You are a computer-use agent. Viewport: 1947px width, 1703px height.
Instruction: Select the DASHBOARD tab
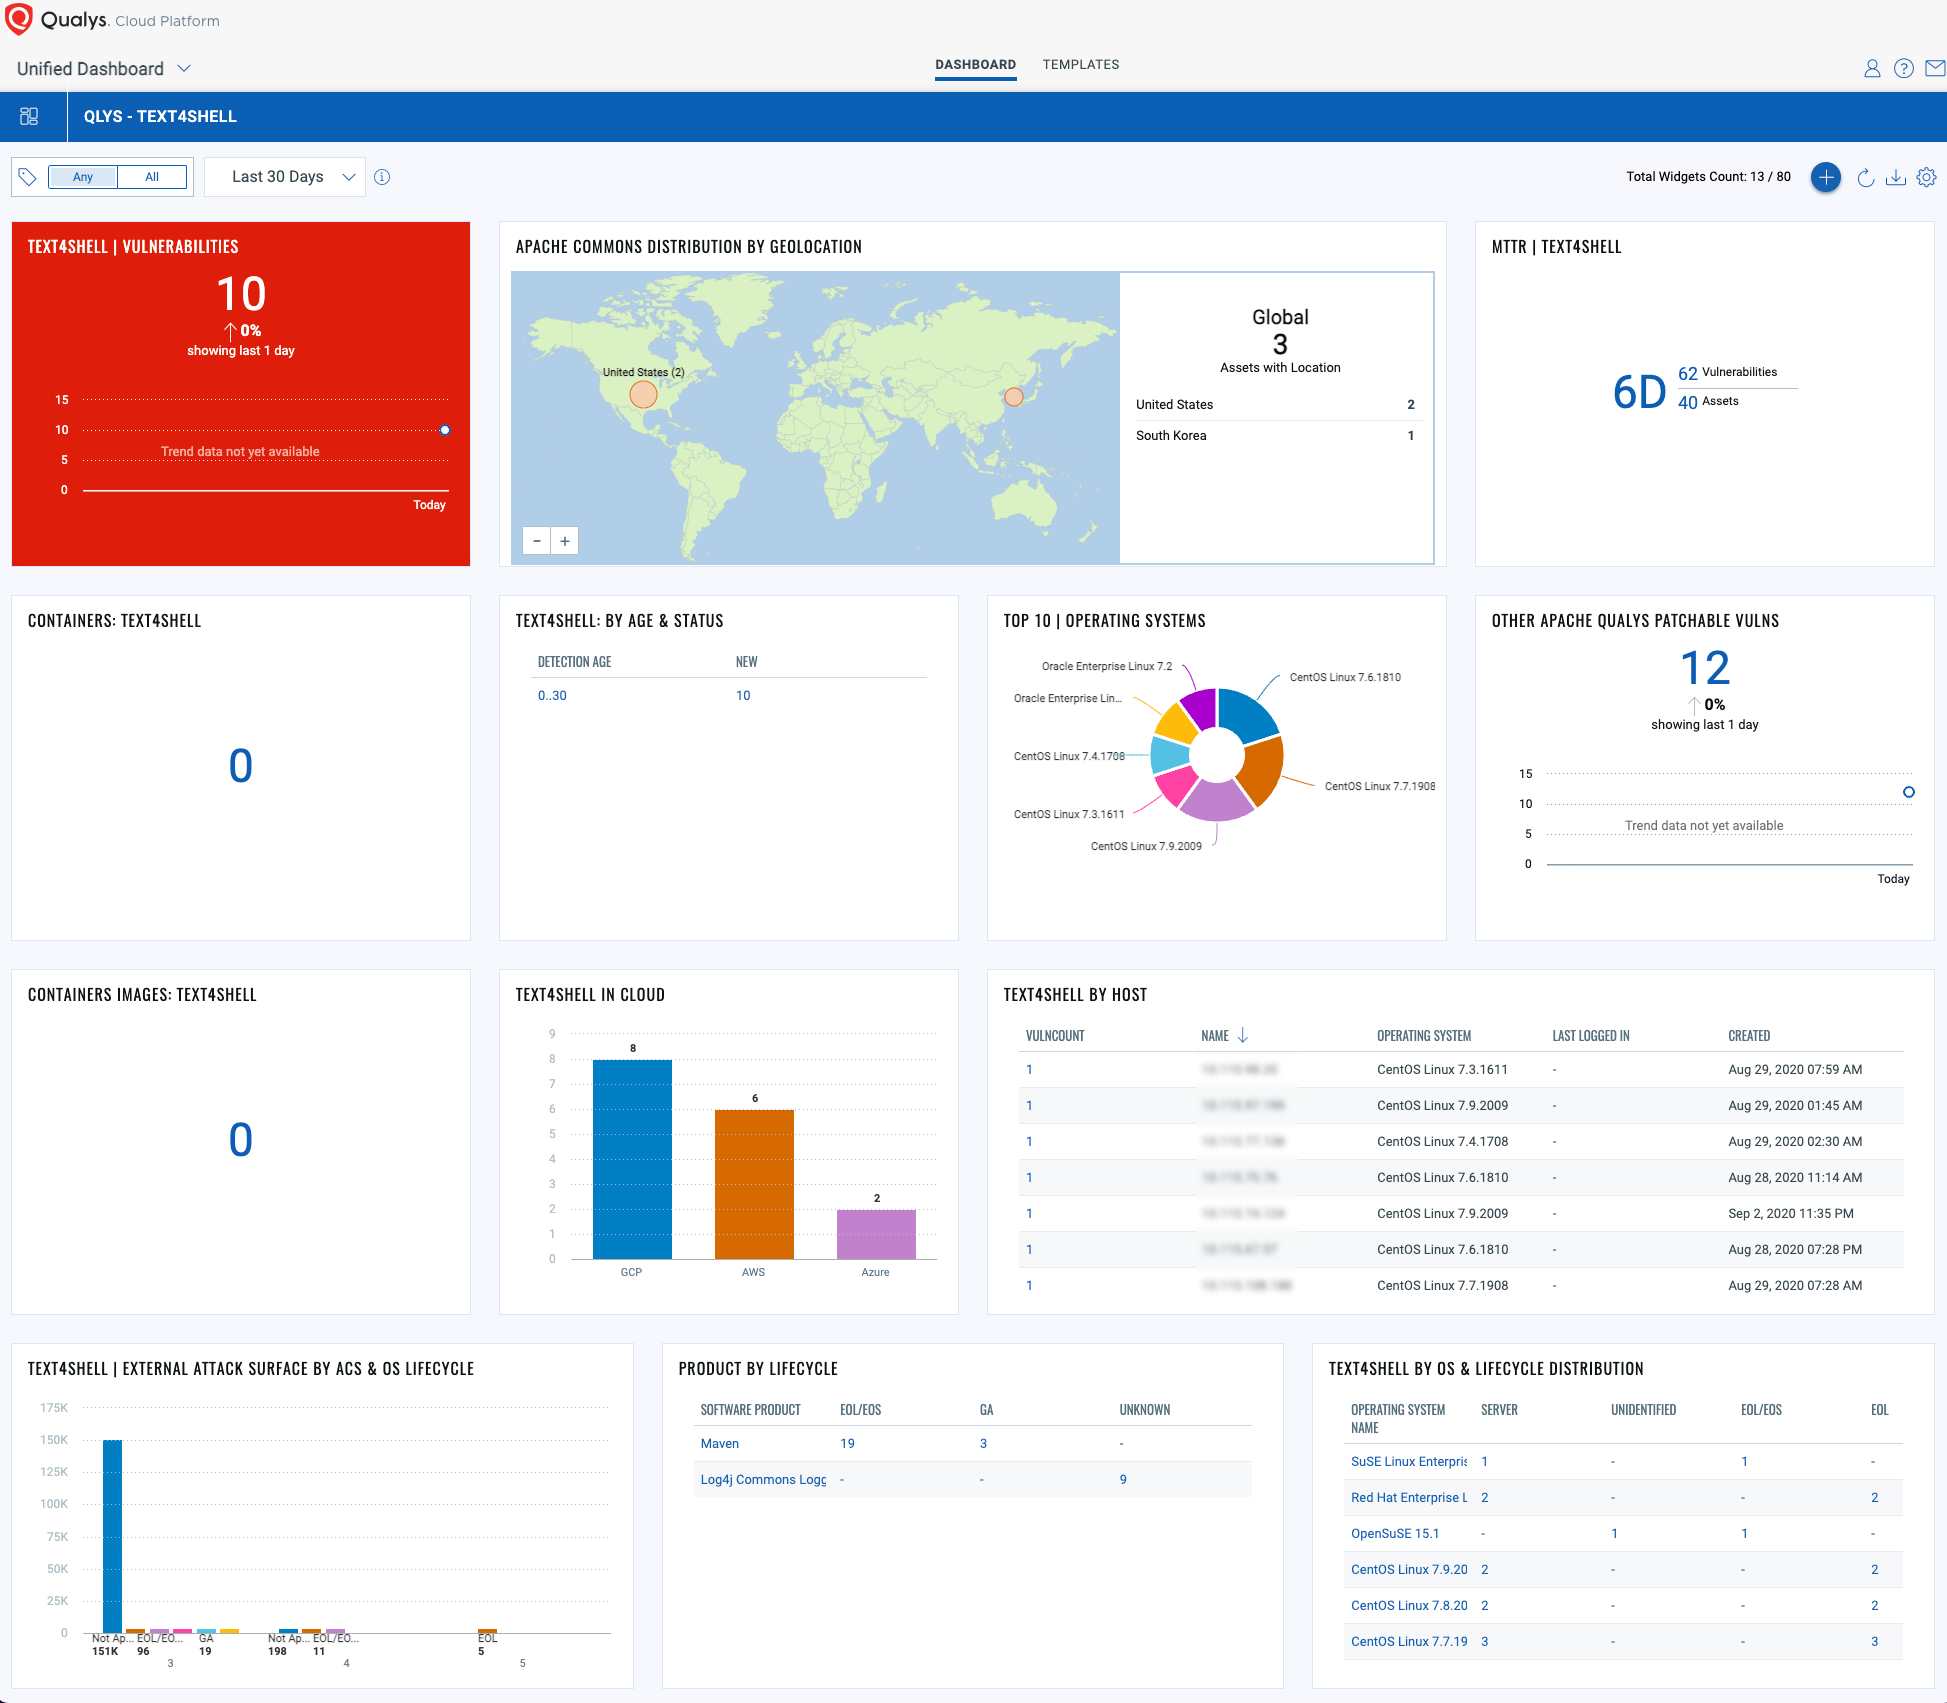(x=975, y=64)
